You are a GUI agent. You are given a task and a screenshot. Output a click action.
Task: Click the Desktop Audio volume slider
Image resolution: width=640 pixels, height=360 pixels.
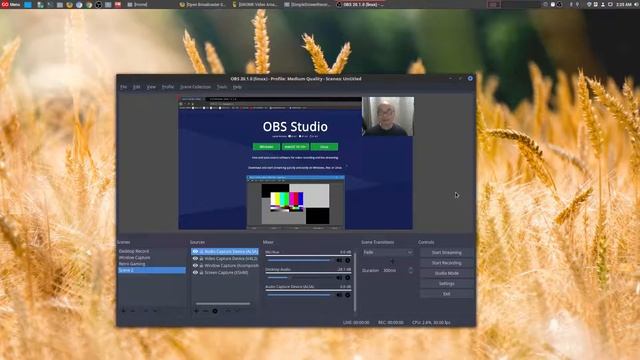[299, 278]
